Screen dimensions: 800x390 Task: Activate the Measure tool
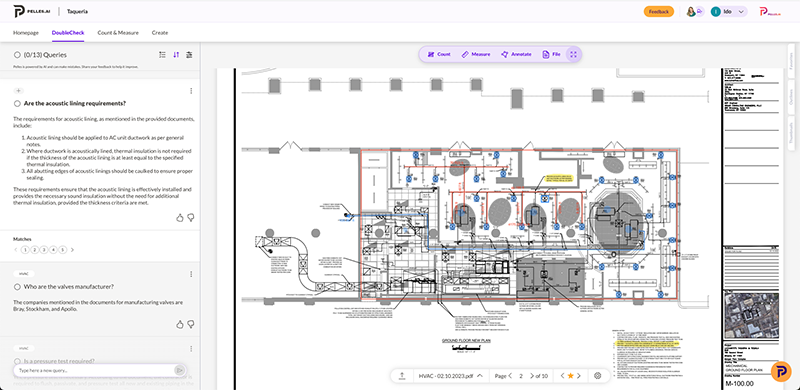(476, 54)
